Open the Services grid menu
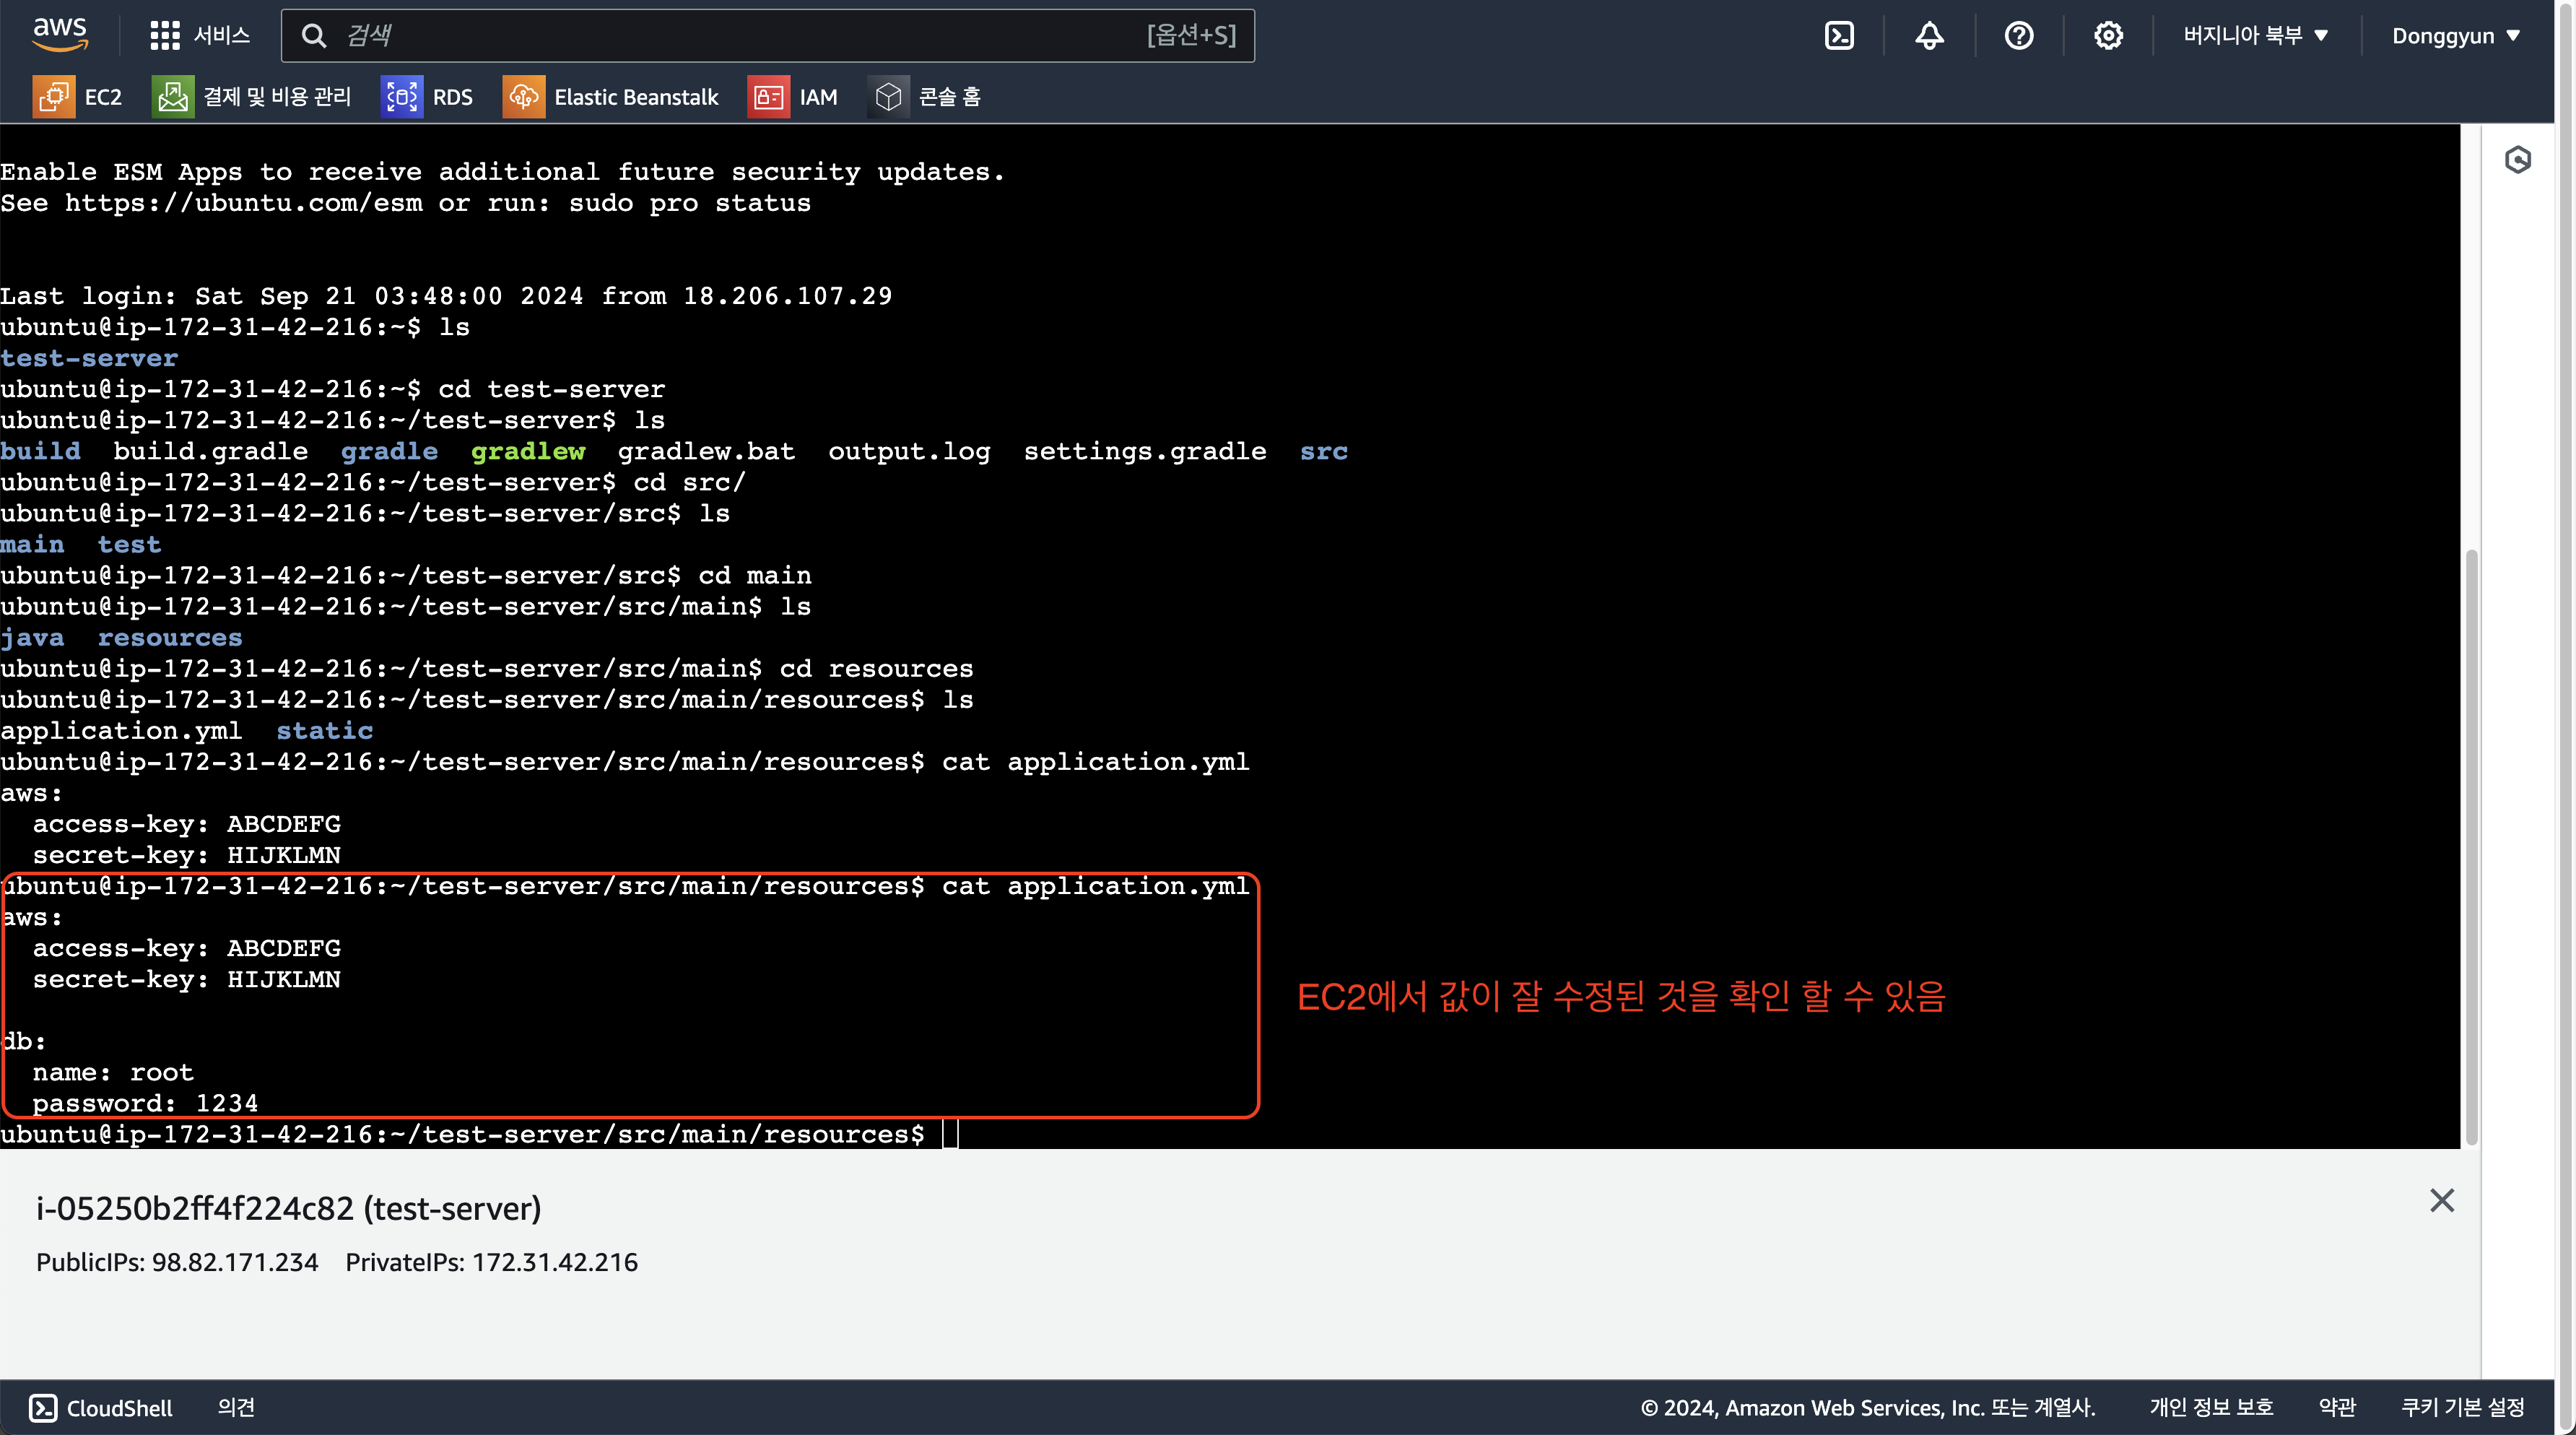 [199, 36]
